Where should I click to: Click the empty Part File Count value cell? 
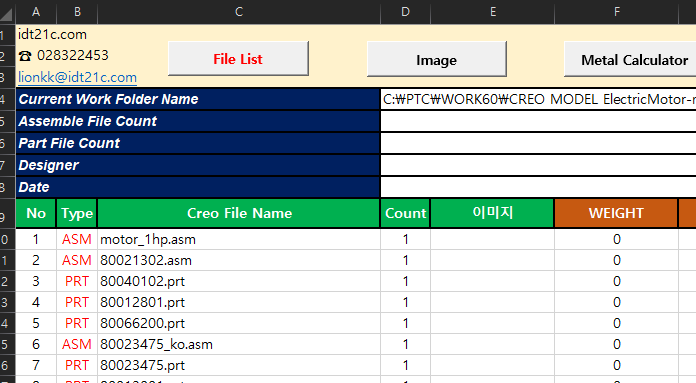pos(538,143)
